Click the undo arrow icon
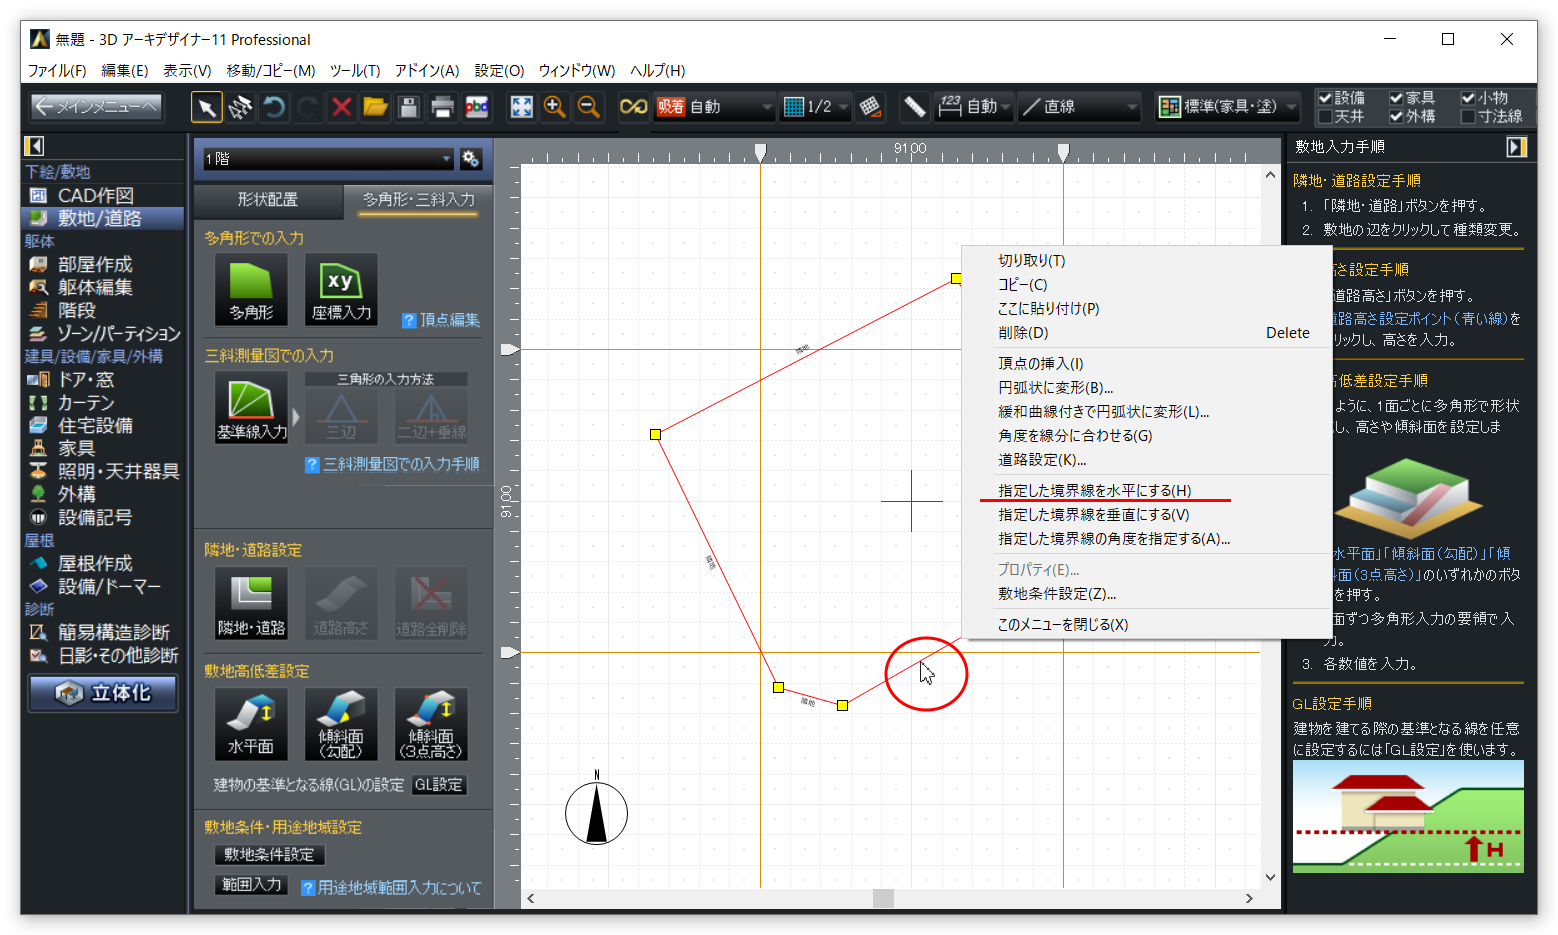The height and width of the screenshot is (935, 1558). click(274, 107)
